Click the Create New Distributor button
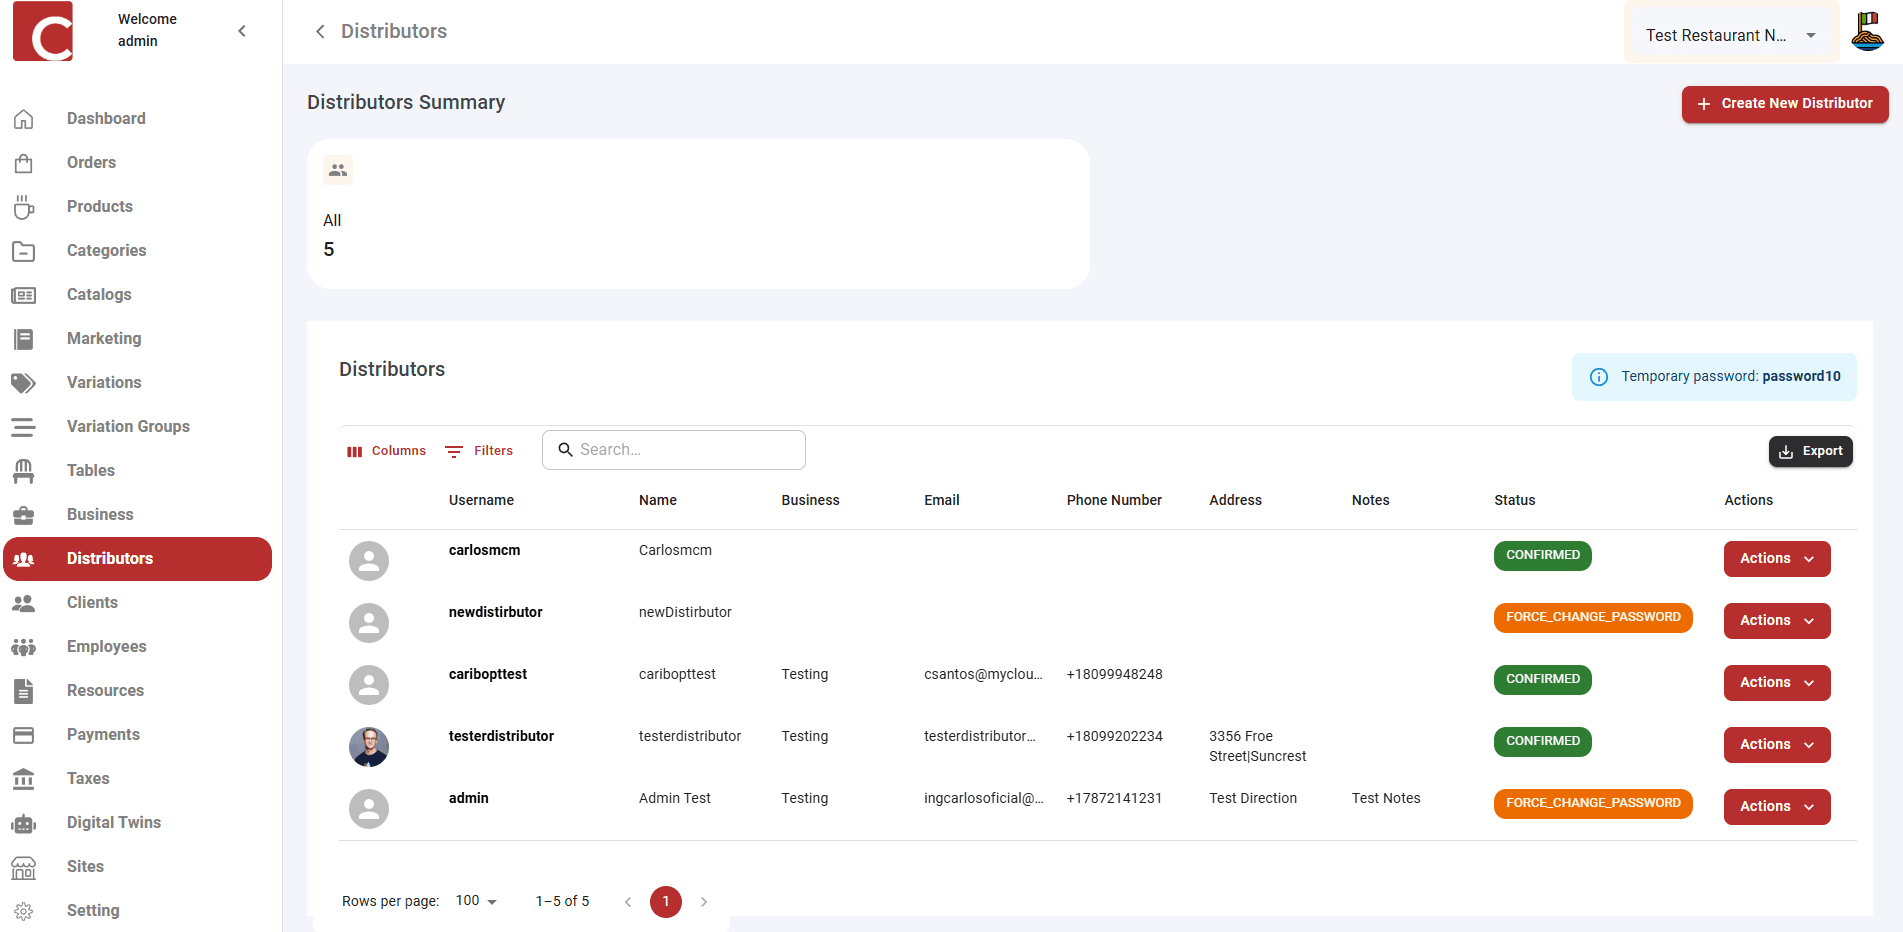This screenshot has height=932, width=1903. click(x=1784, y=104)
